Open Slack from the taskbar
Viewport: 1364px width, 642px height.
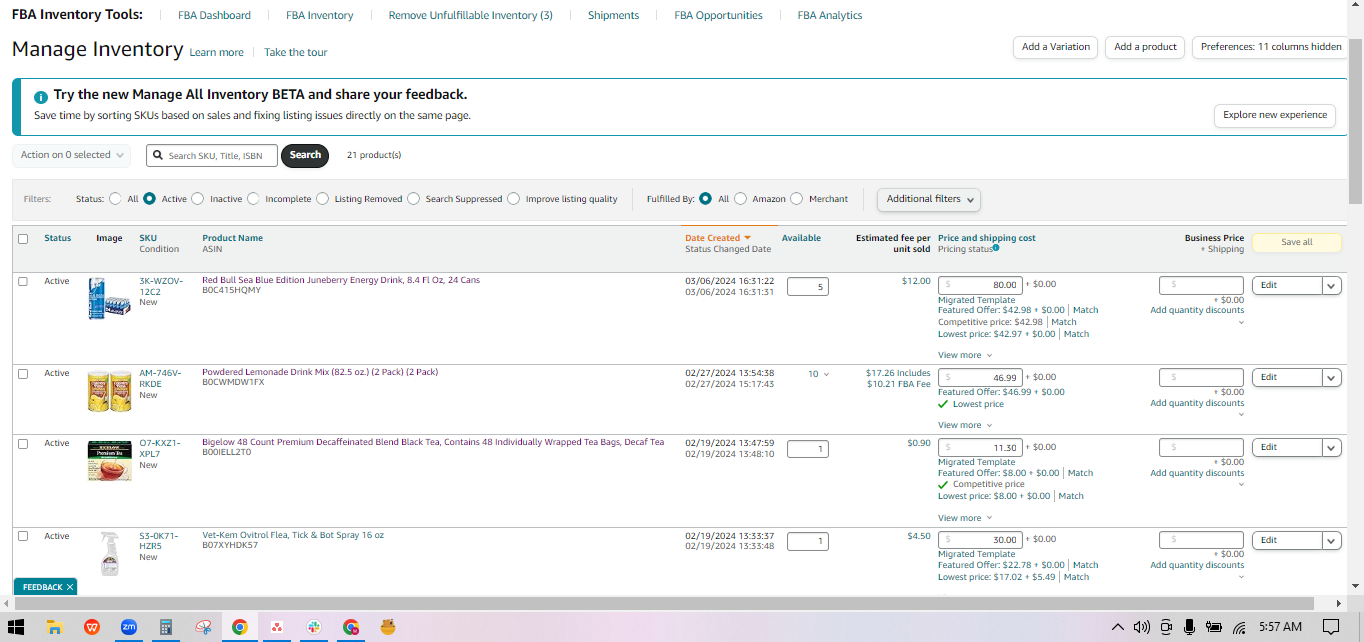click(314, 627)
